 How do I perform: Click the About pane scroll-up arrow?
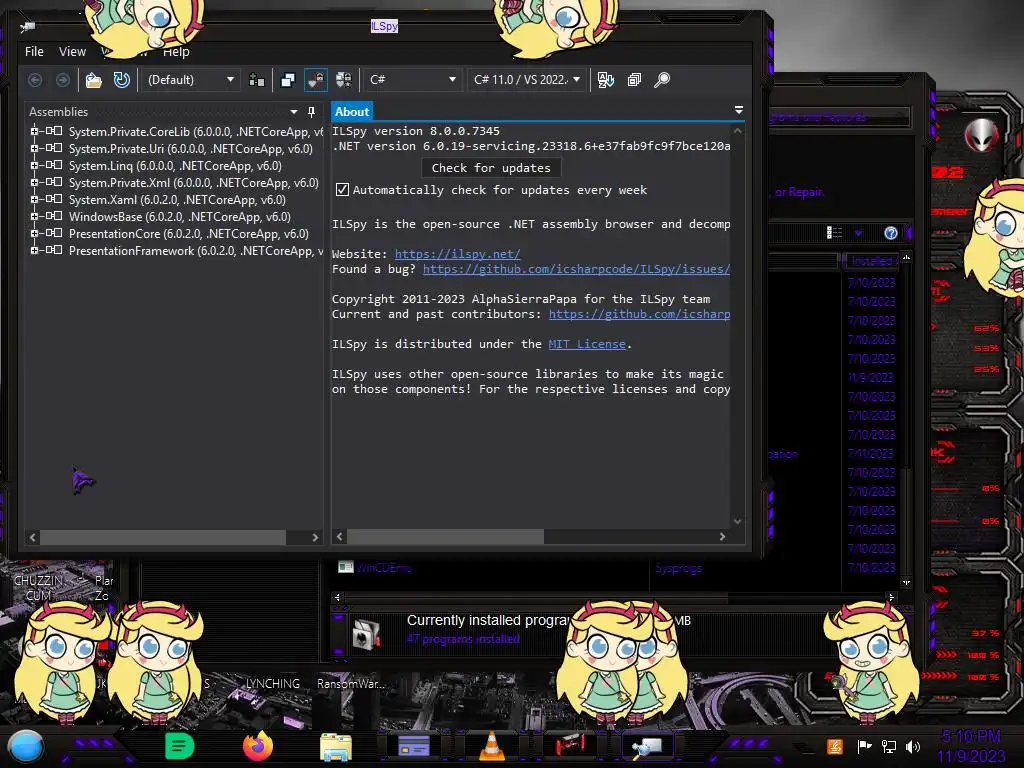[x=737, y=131]
